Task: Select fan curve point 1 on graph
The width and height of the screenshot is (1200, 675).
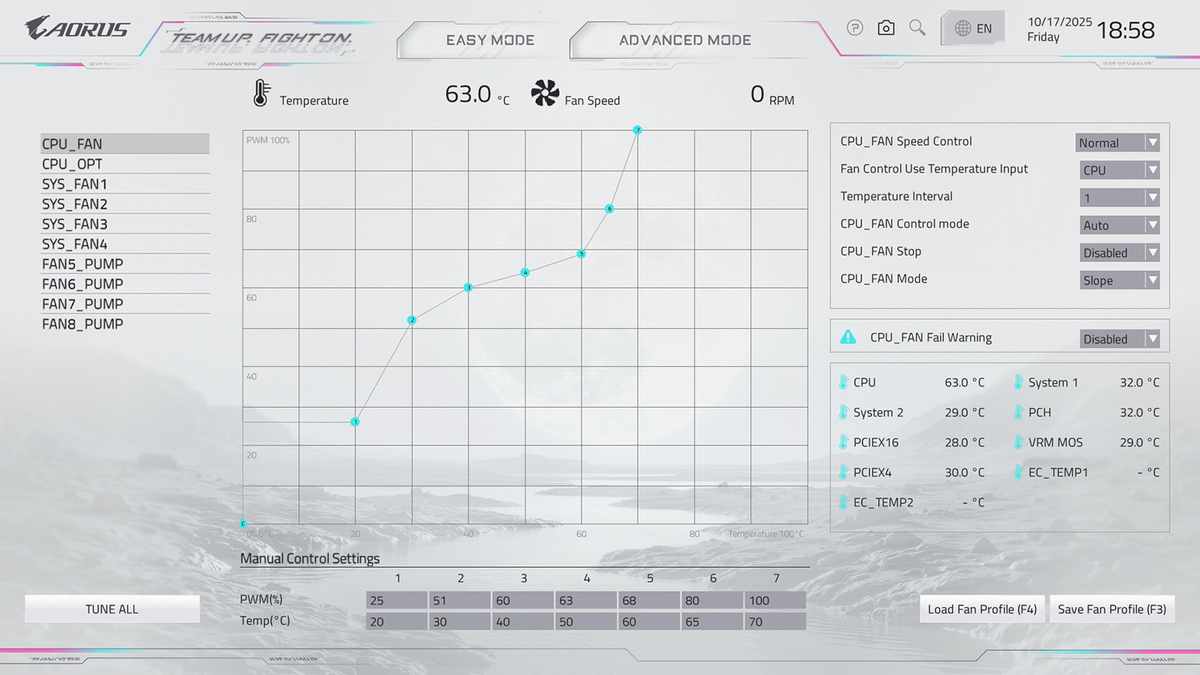Action: coord(355,422)
